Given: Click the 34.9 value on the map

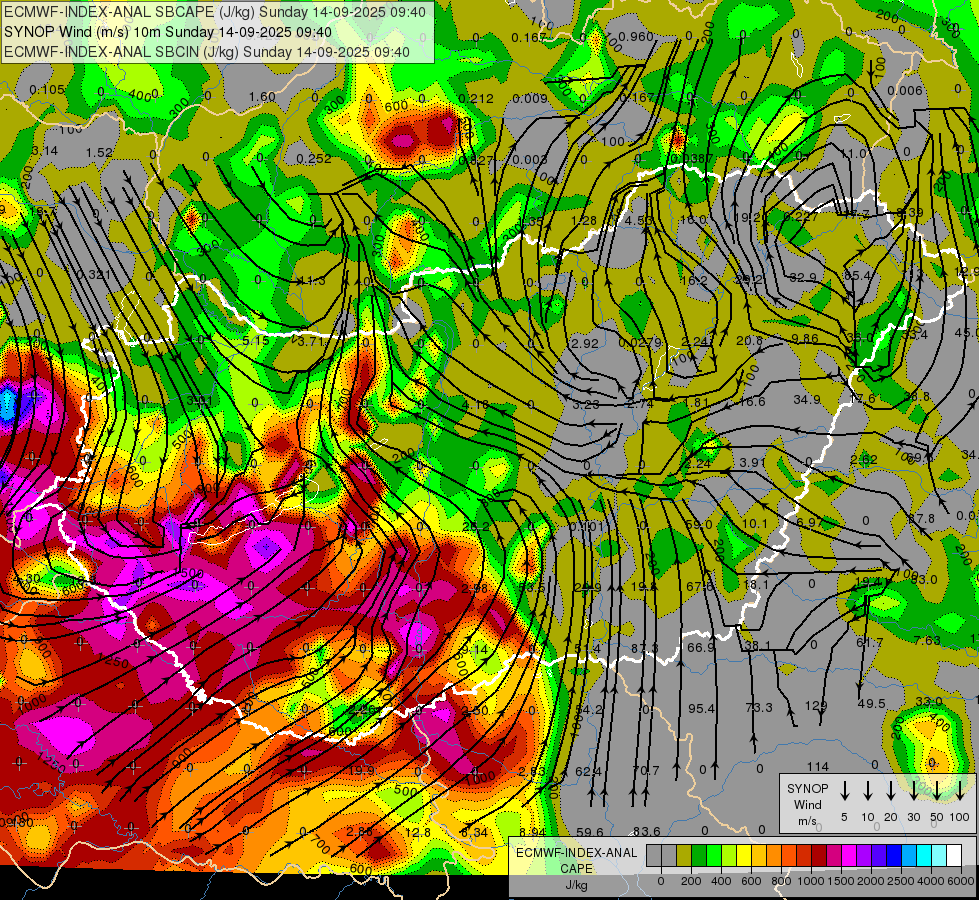Looking at the screenshot, I should coord(807,399).
